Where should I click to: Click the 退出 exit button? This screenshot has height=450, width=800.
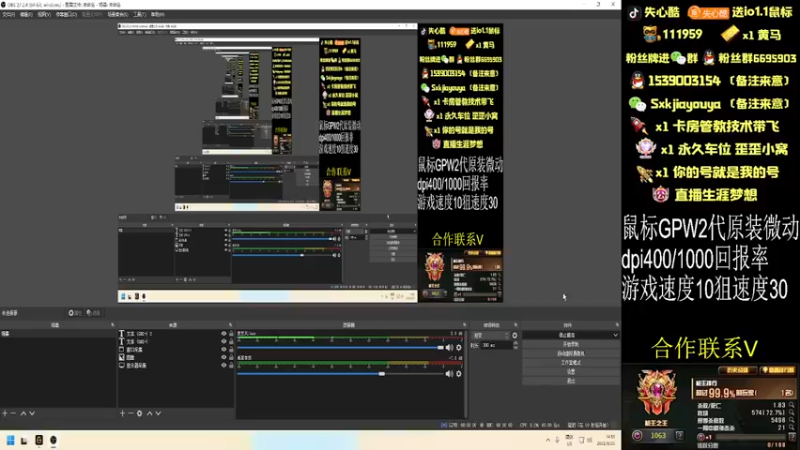click(x=570, y=381)
